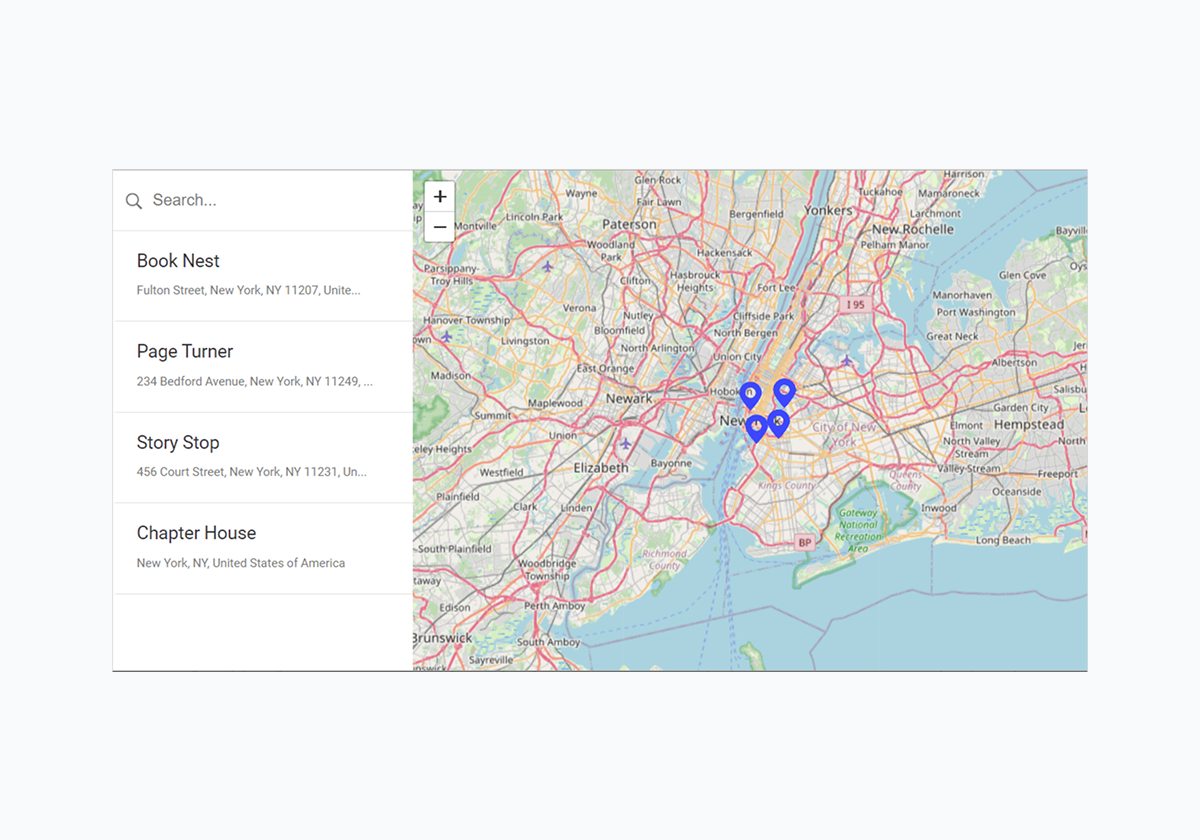Click the Elizabeth city label on the map
1200x840 pixels.
pos(601,467)
